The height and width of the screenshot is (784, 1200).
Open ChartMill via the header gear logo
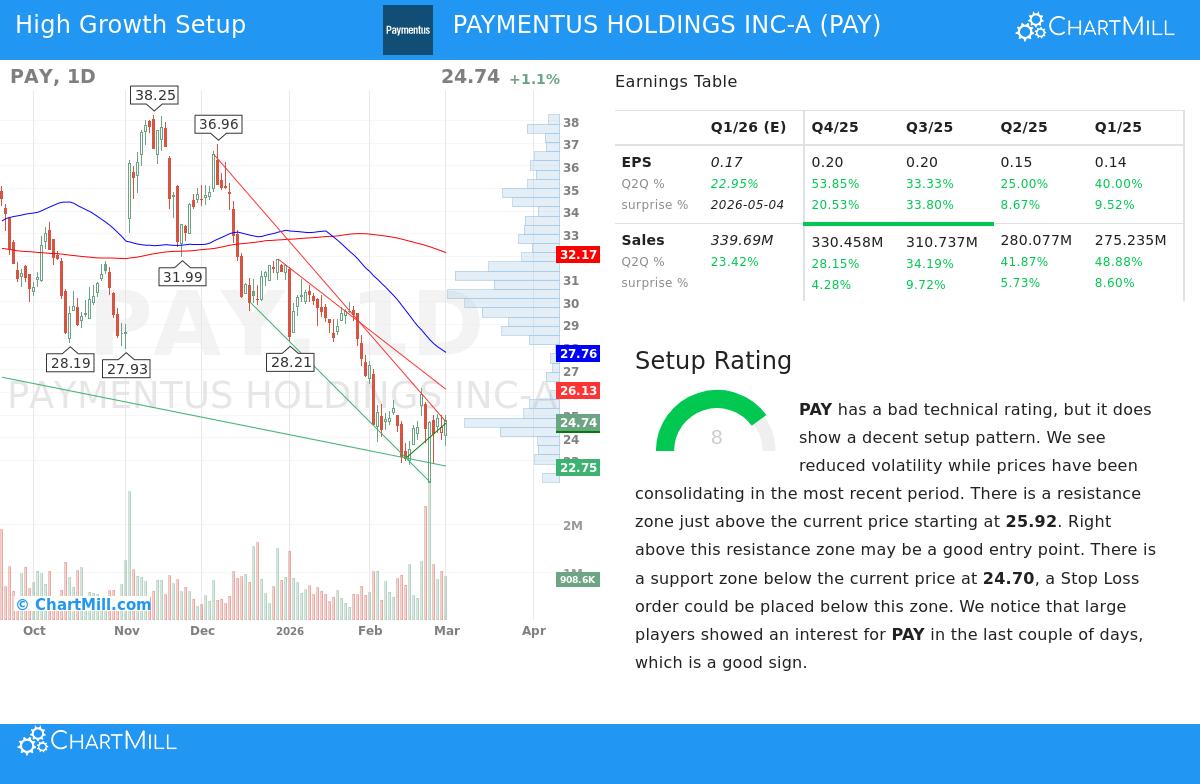pyautogui.click(x=1030, y=26)
